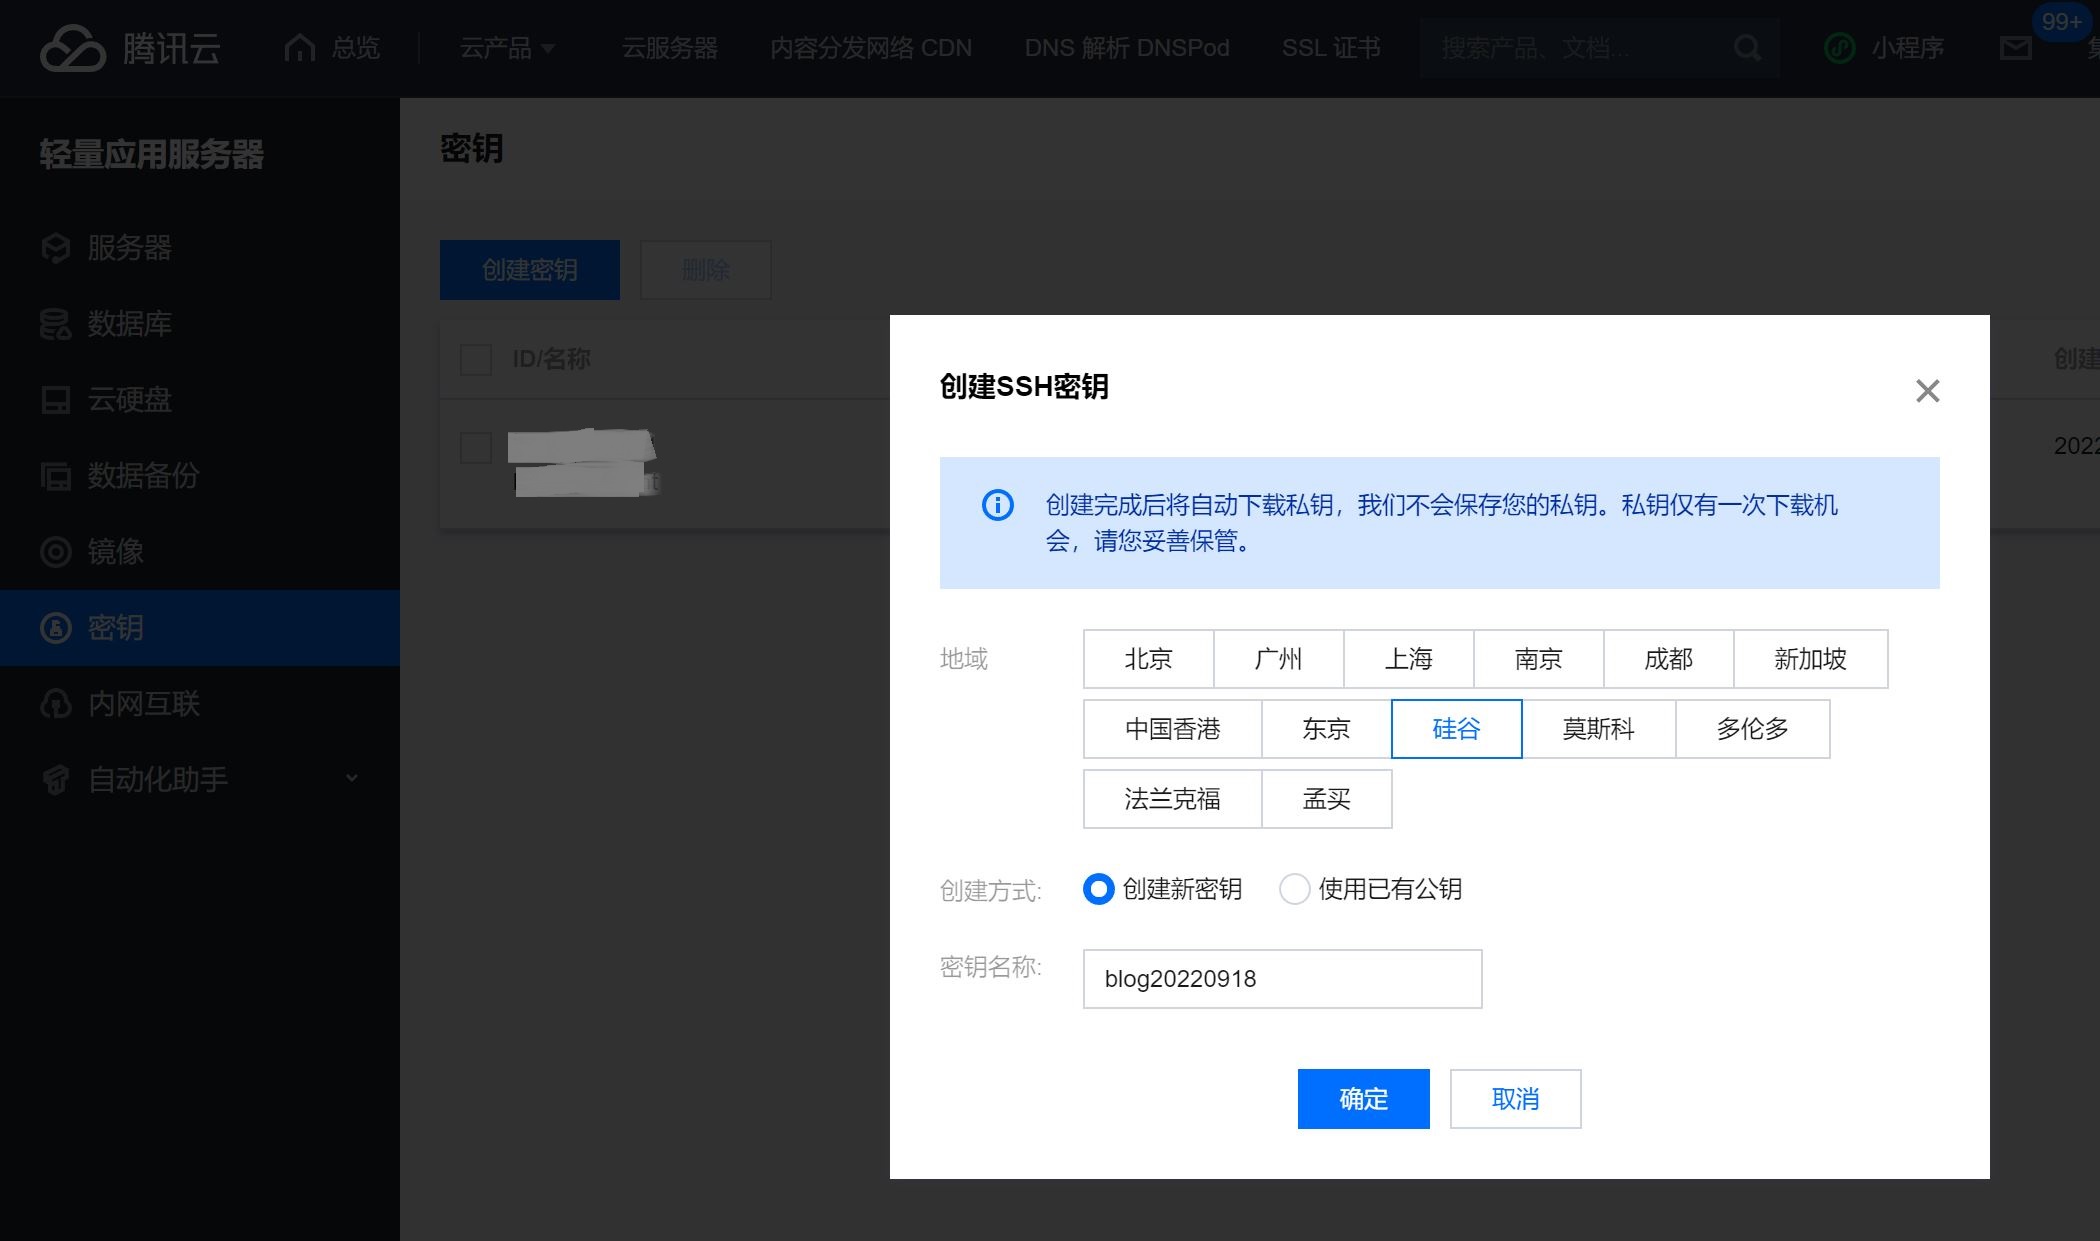This screenshot has width=2100, height=1241.
Task: Click the 轻量应用服务器 sidebar title
Action: 151,154
